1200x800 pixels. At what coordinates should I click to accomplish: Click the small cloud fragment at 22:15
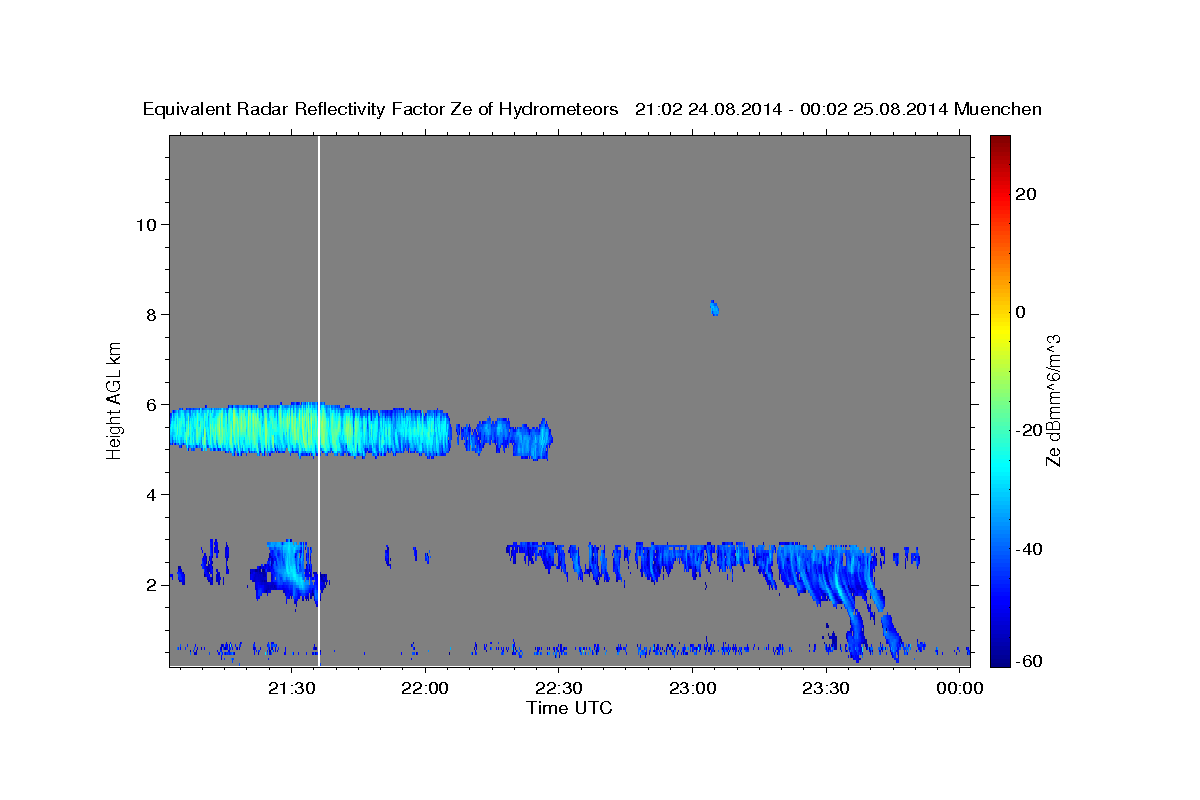pos(505,436)
